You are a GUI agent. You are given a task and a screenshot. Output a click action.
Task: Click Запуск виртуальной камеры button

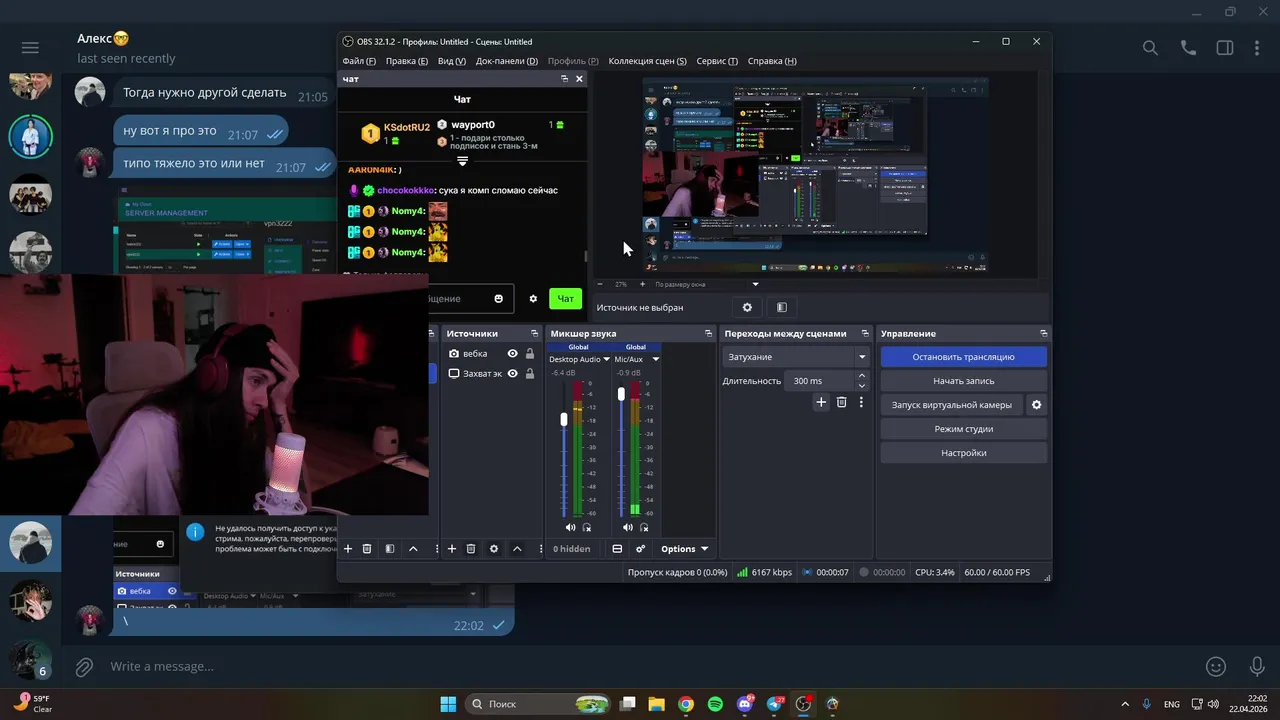pos(951,405)
